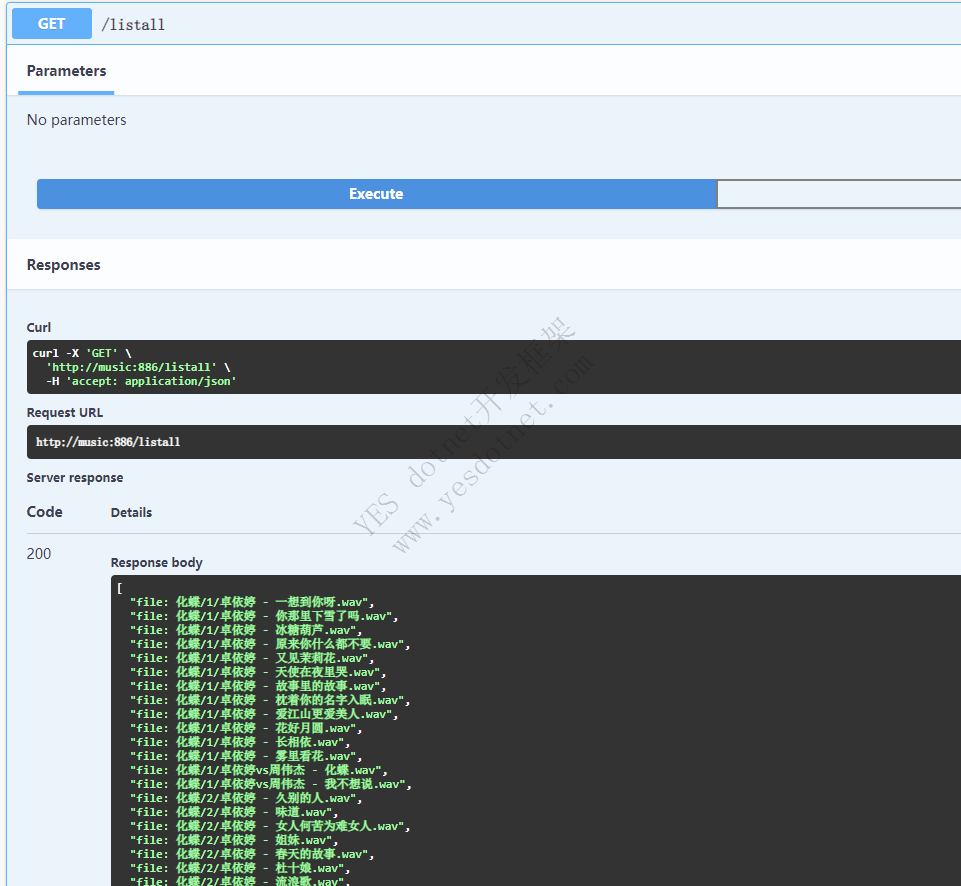This screenshot has width=961, height=886.
Task: Click the Details column header
Action: click(131, 512)
